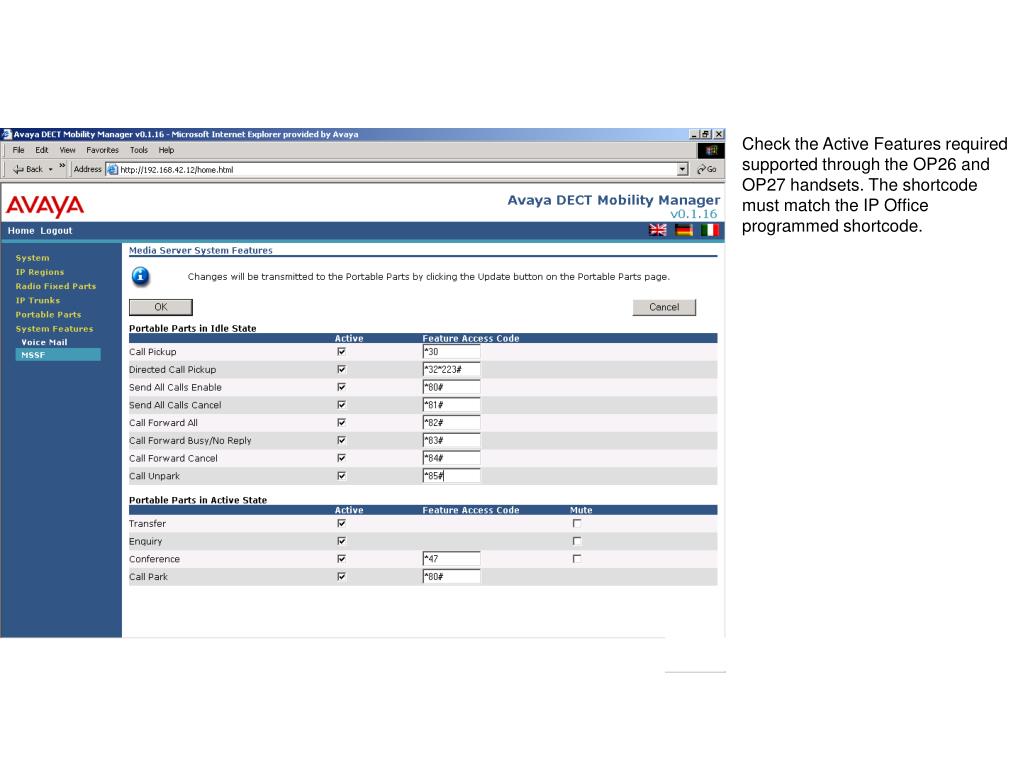Click the Directed Call Pickup code field
1024x768 pixels.
click(451, 369)
